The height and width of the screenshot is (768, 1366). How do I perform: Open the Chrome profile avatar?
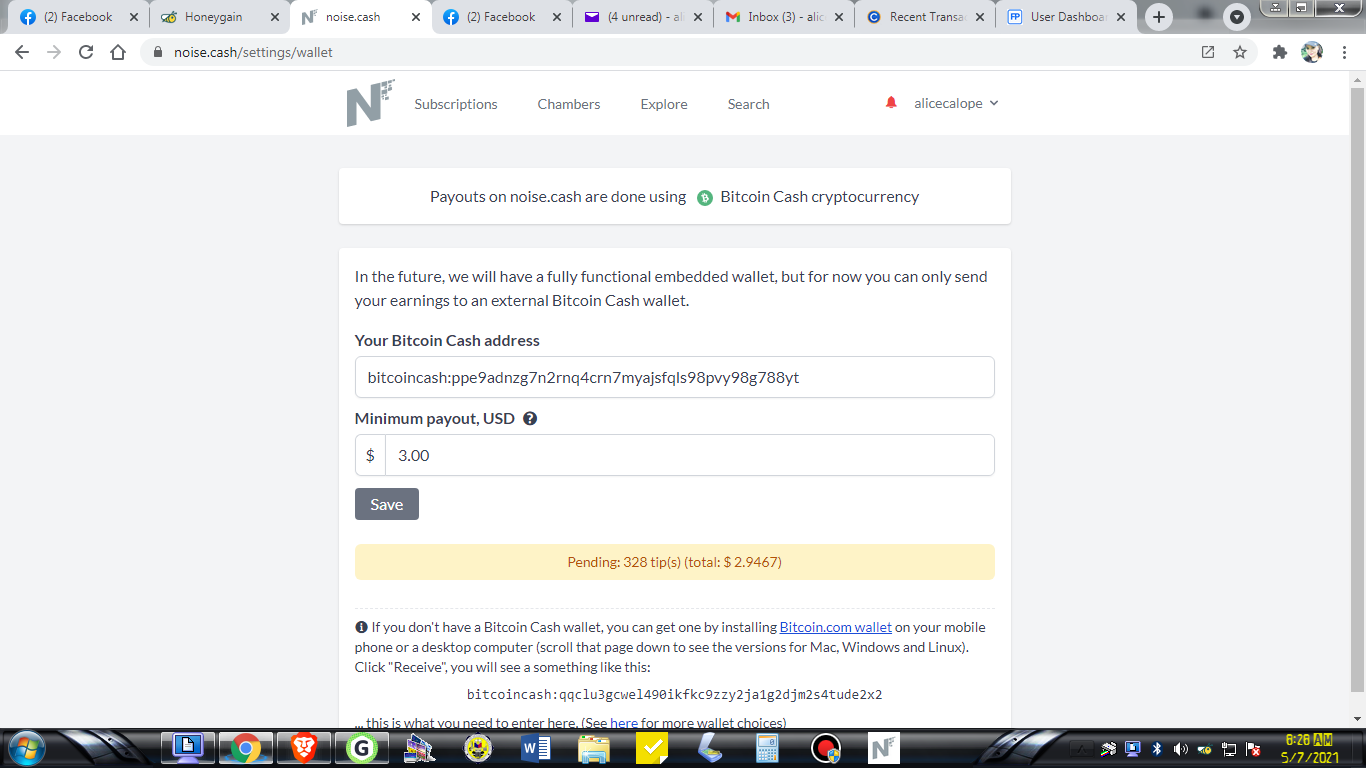[x=1312, y=52]
